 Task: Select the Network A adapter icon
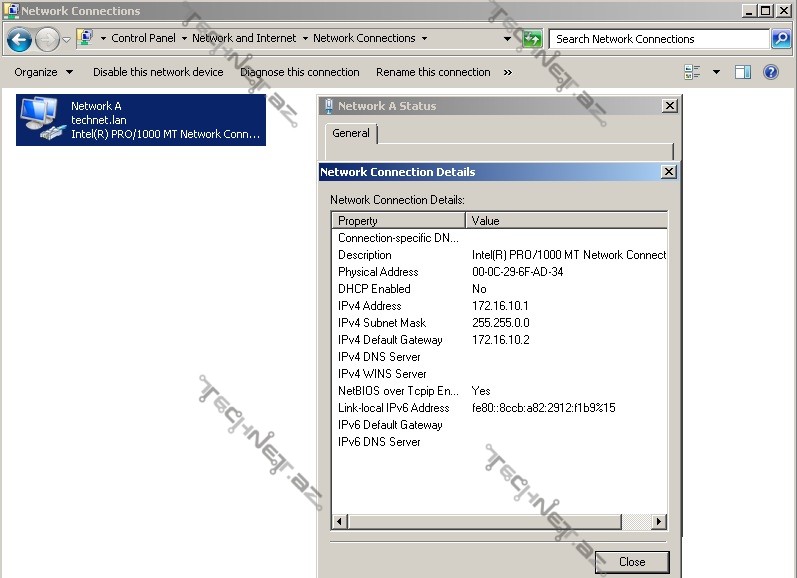(x=39, y=119)
